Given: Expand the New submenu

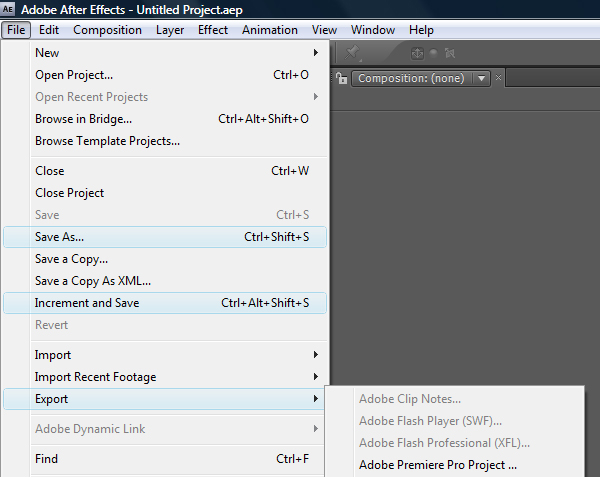Looking at the screenshot, I should tap(165, 53).
